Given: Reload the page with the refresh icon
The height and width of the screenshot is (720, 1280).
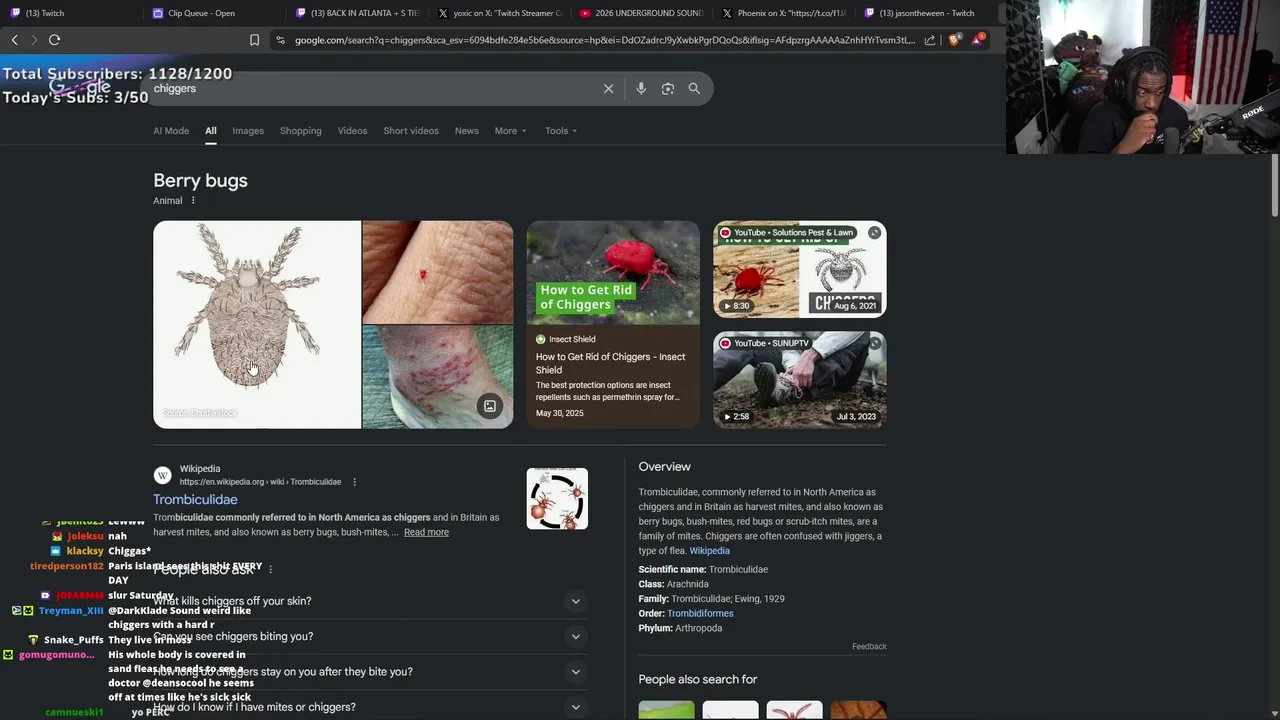Looking at the screenshot, I should point(54,40).
